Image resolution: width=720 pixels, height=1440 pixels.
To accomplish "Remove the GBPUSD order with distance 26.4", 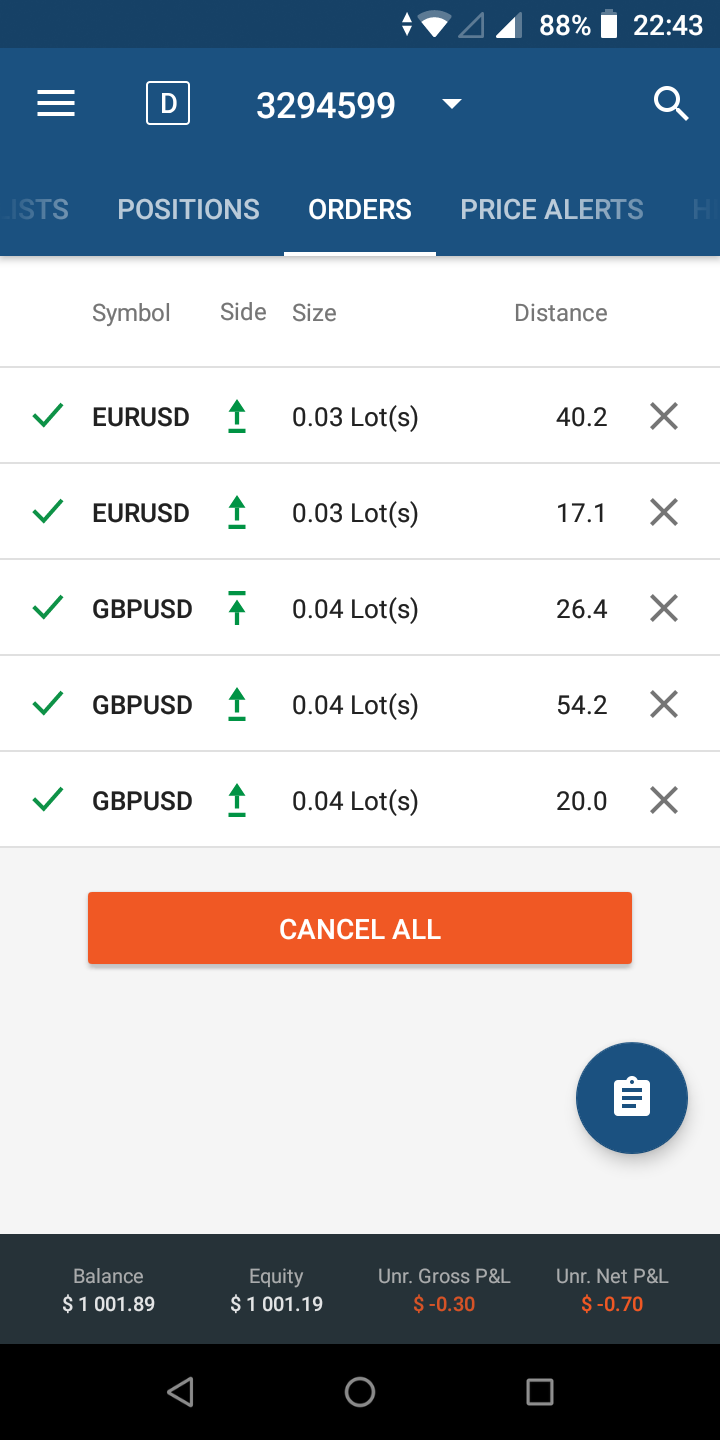I will pos(664,608).
